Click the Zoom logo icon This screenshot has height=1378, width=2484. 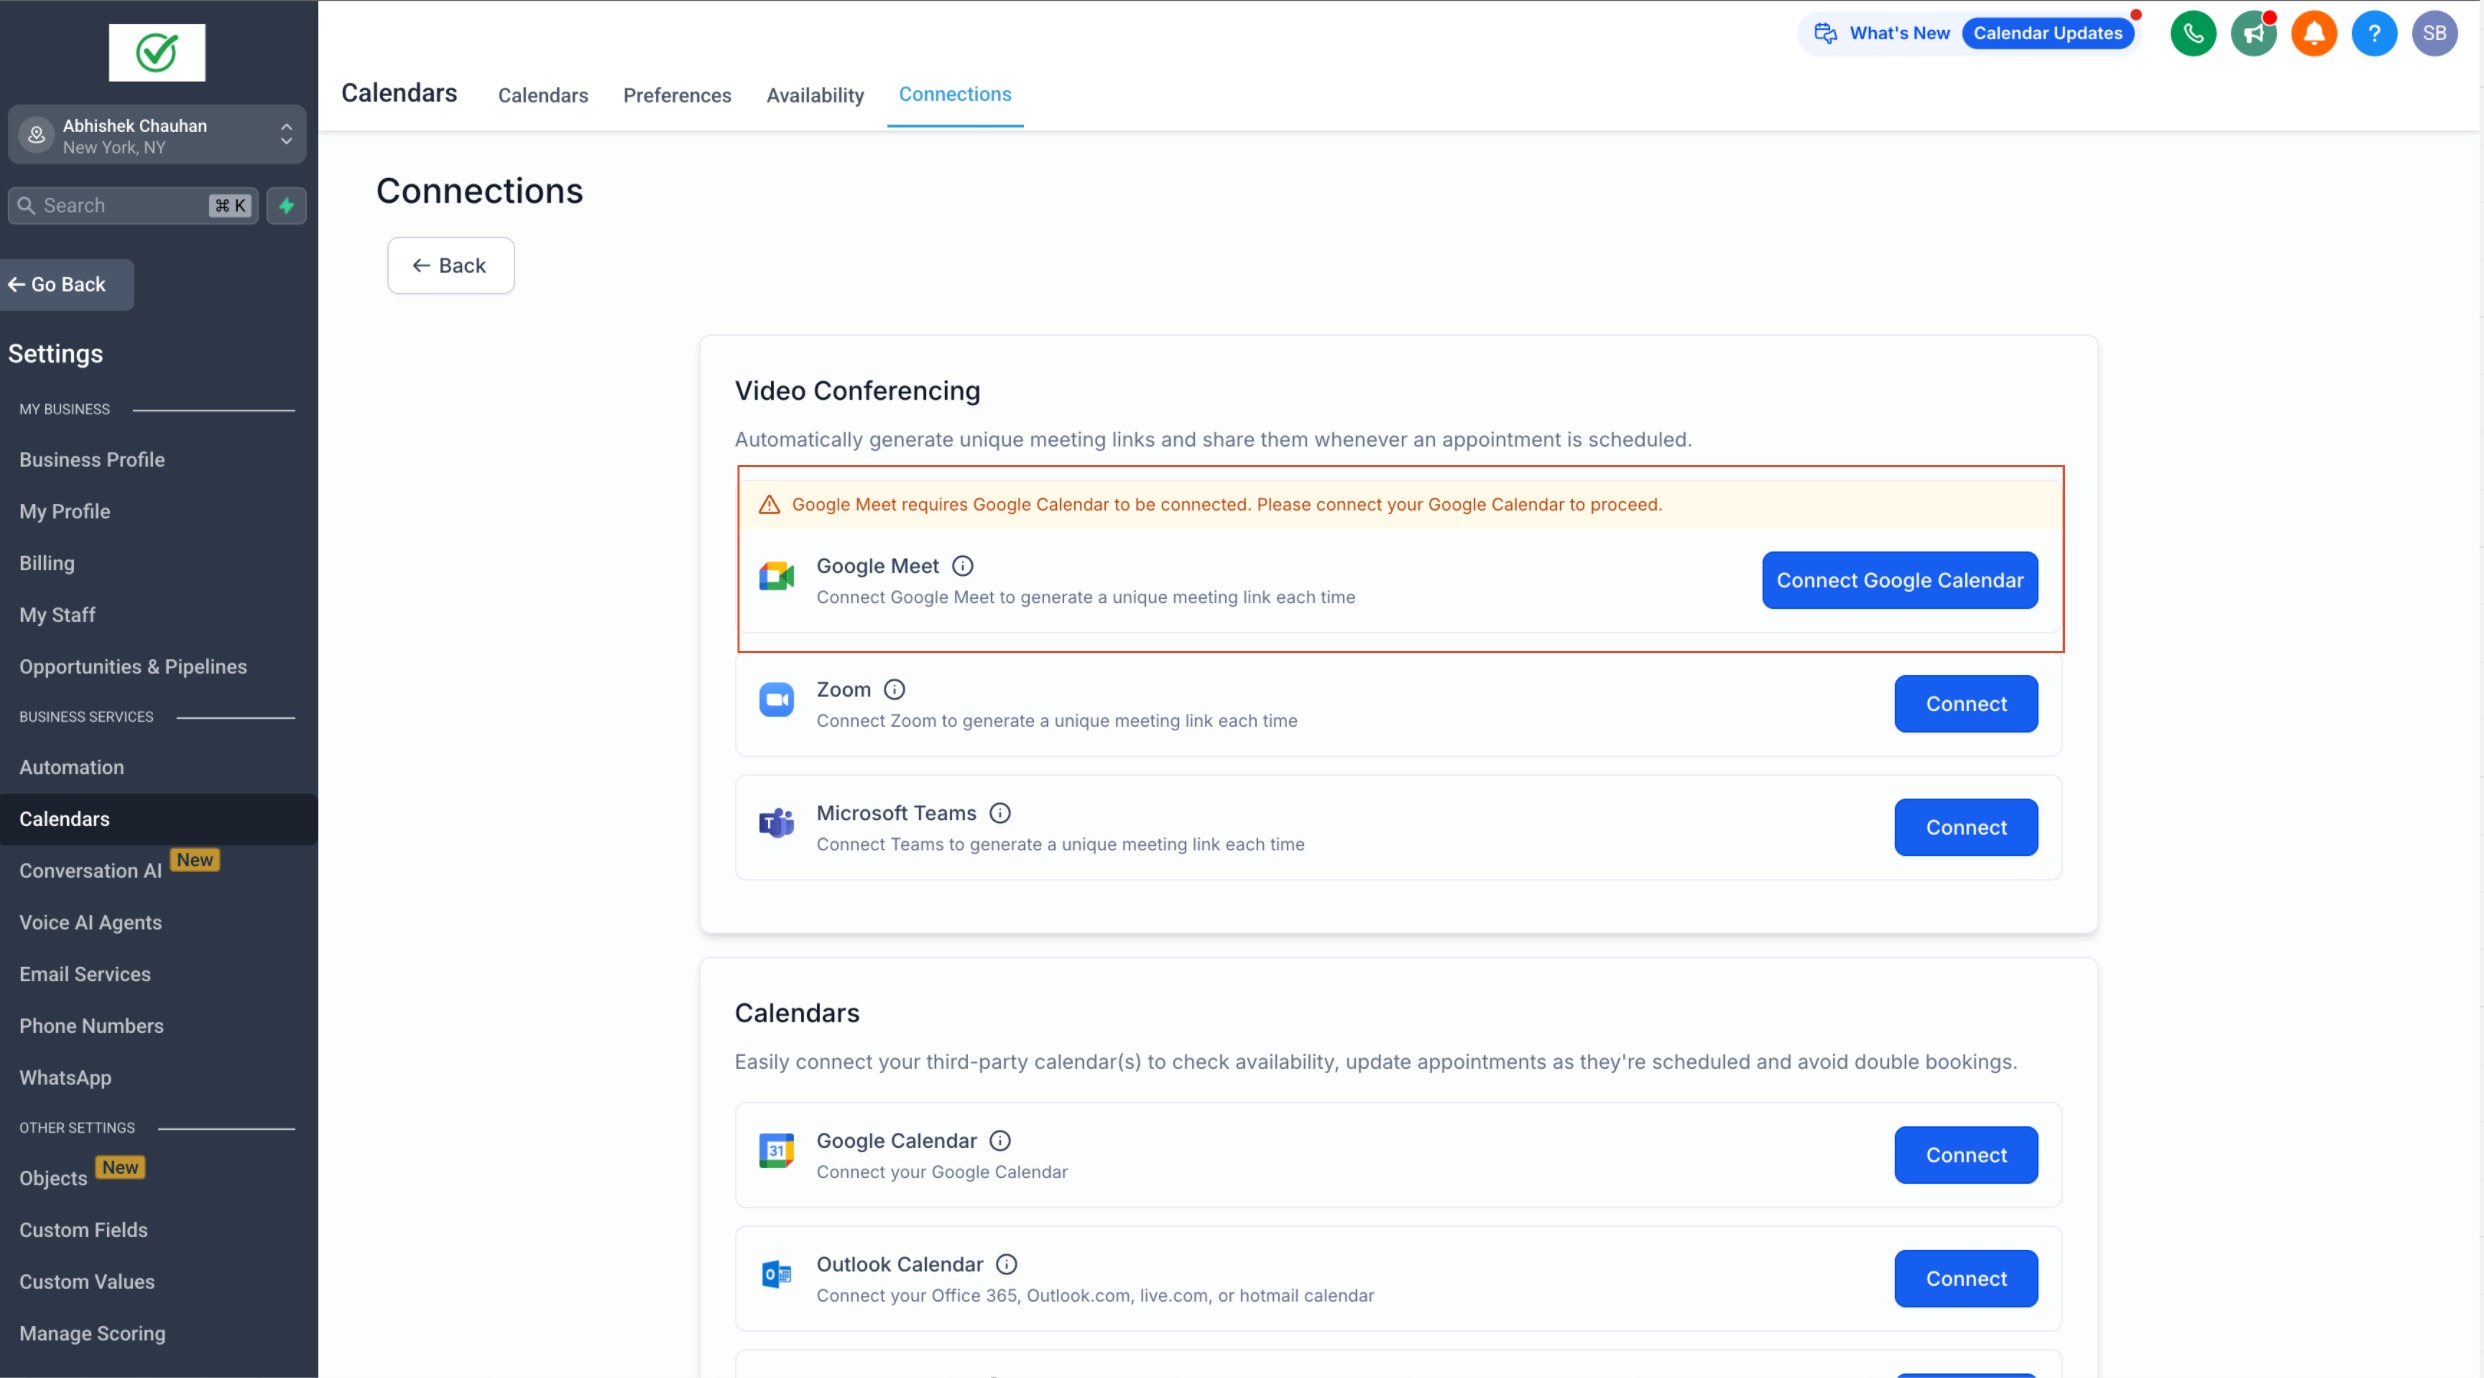[x=776, y=700]
